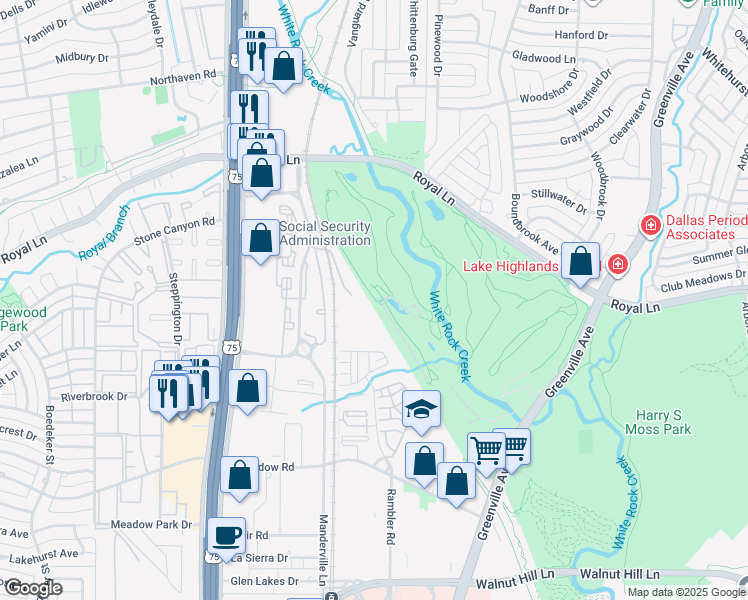
Task: Select the Harry S Moss Park label
Action: [658, 422]
